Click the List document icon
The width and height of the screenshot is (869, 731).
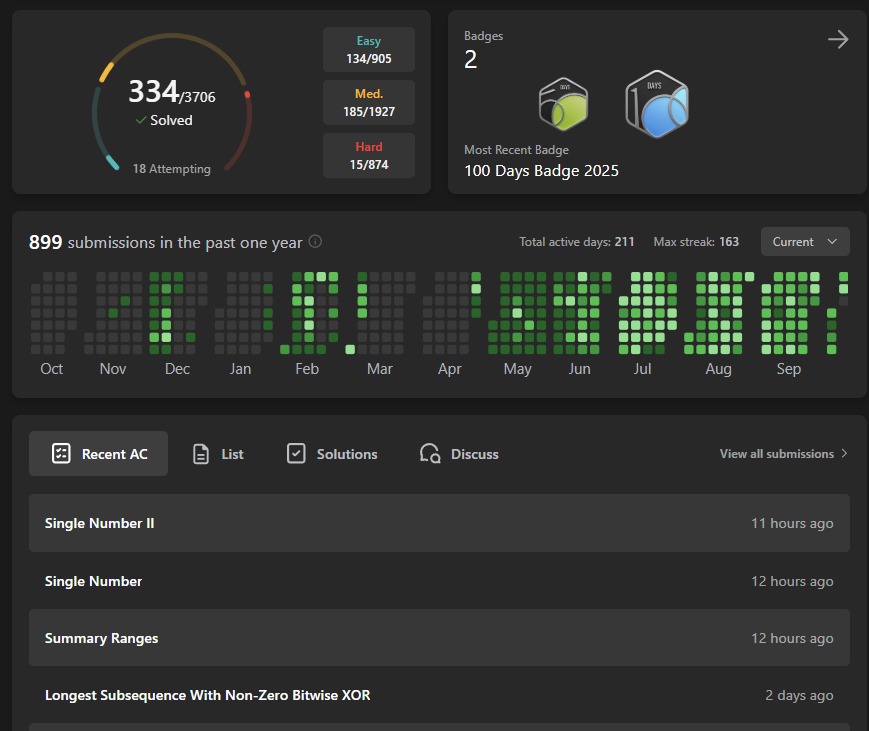(x=201, y=454)
